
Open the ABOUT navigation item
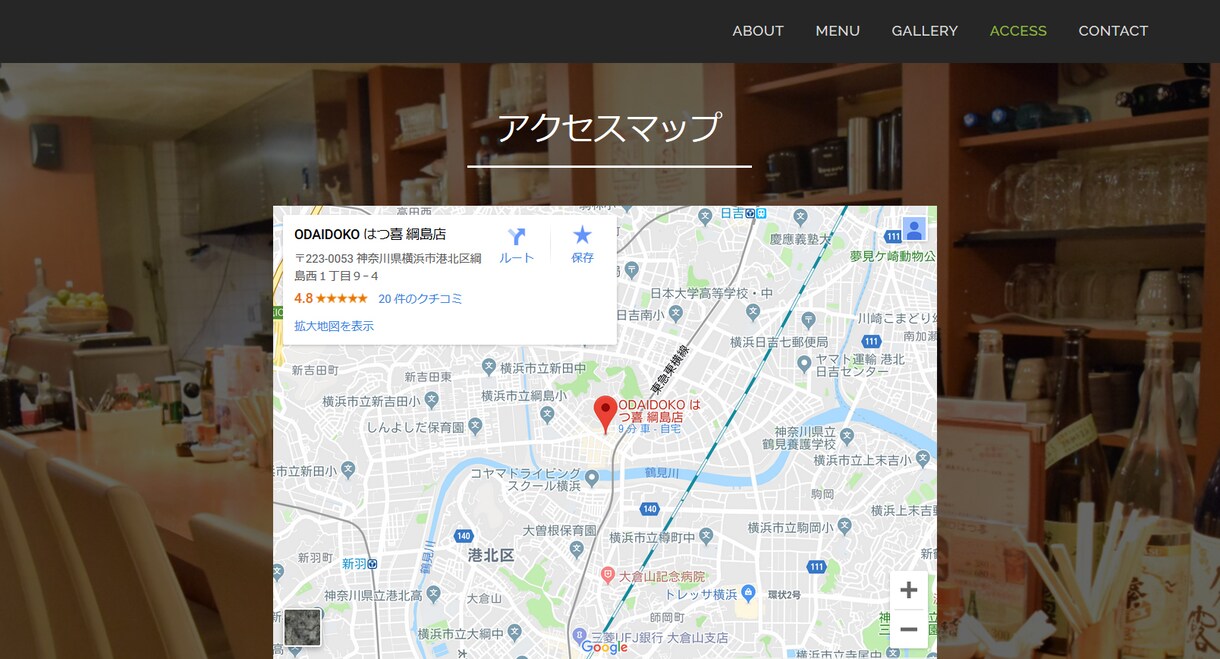(757, 31)
